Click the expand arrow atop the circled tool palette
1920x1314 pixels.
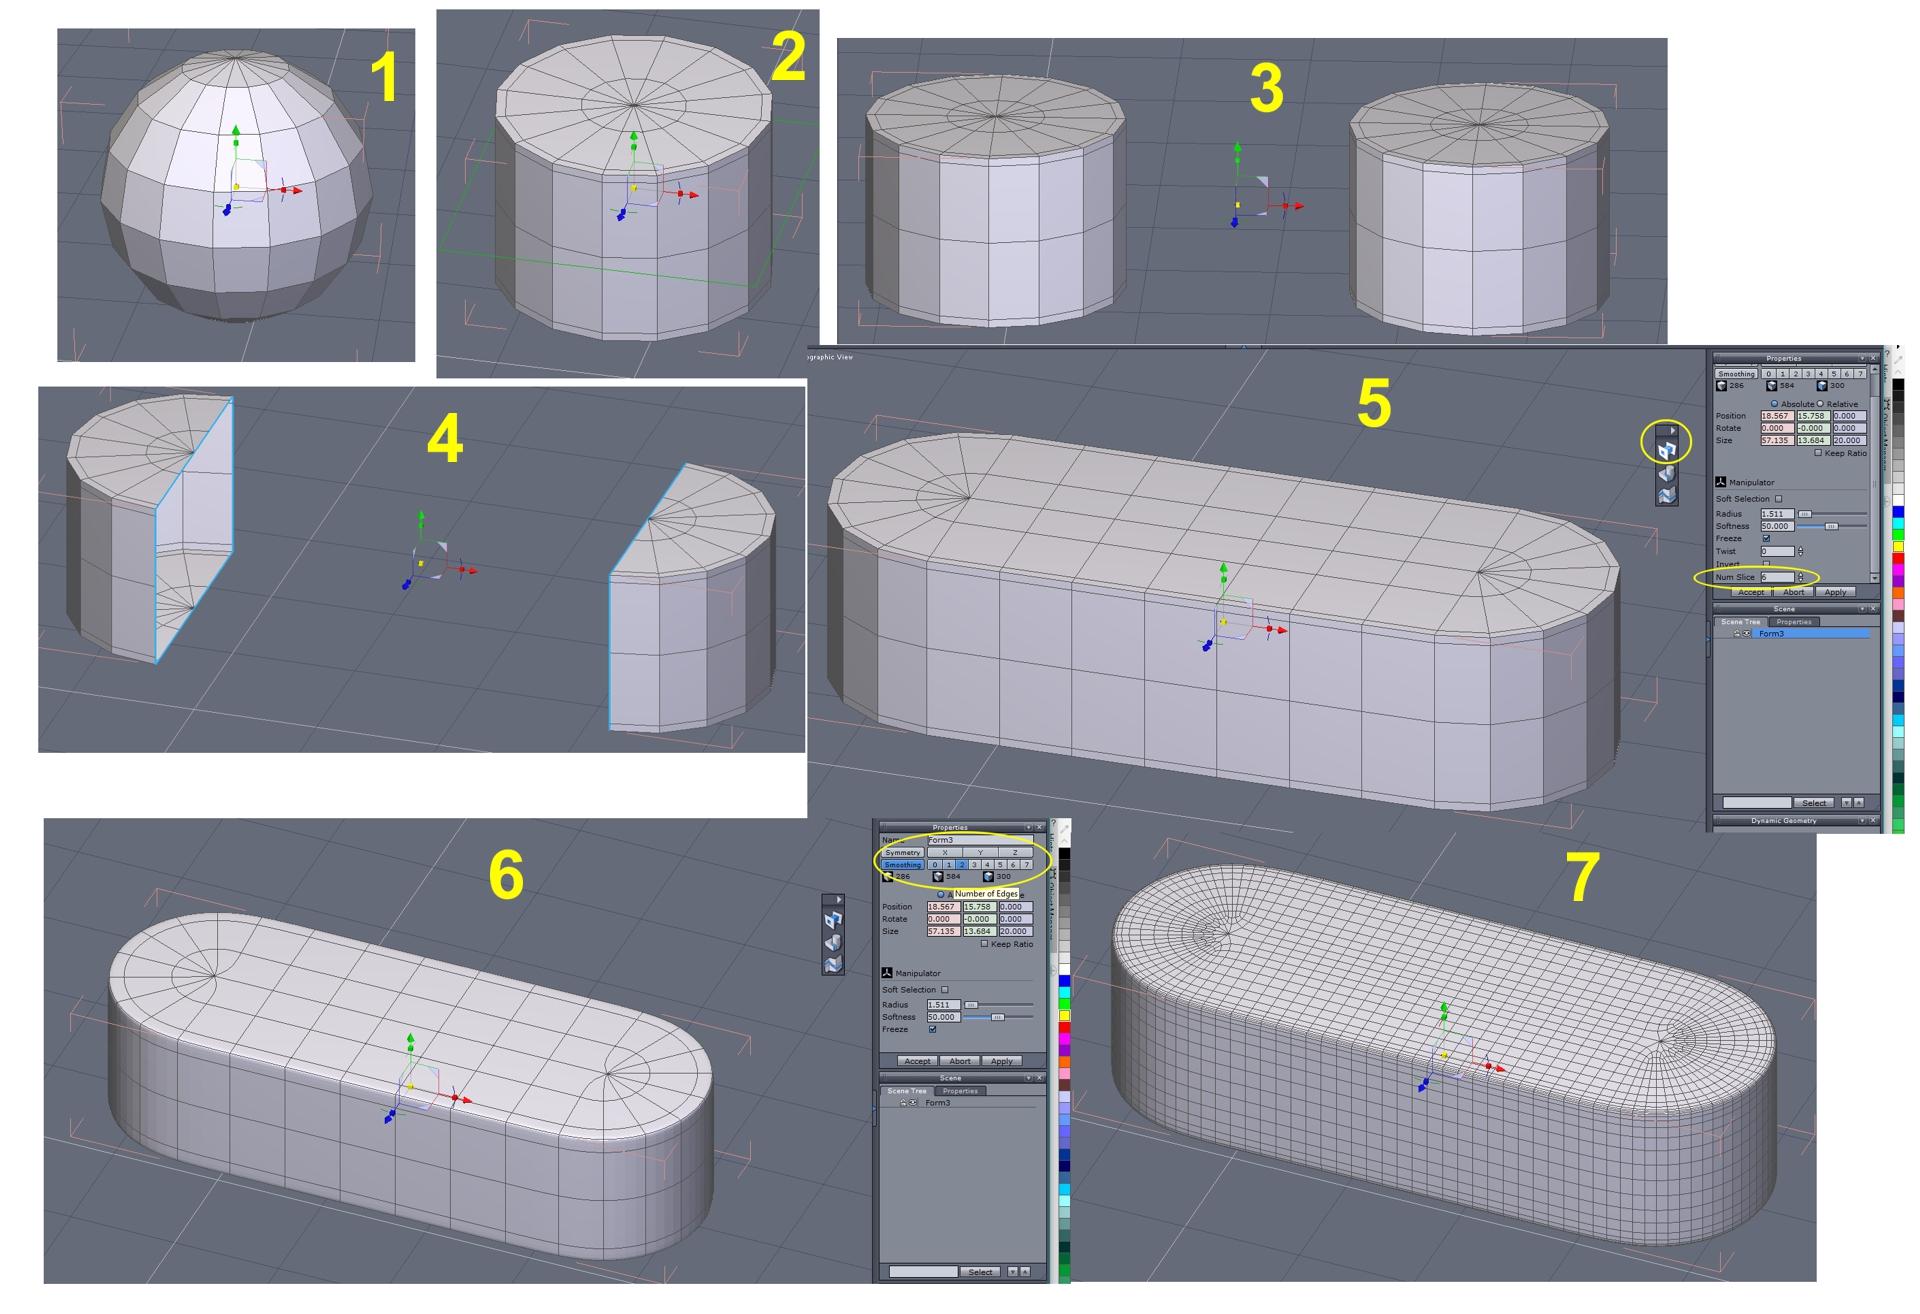1672,430
